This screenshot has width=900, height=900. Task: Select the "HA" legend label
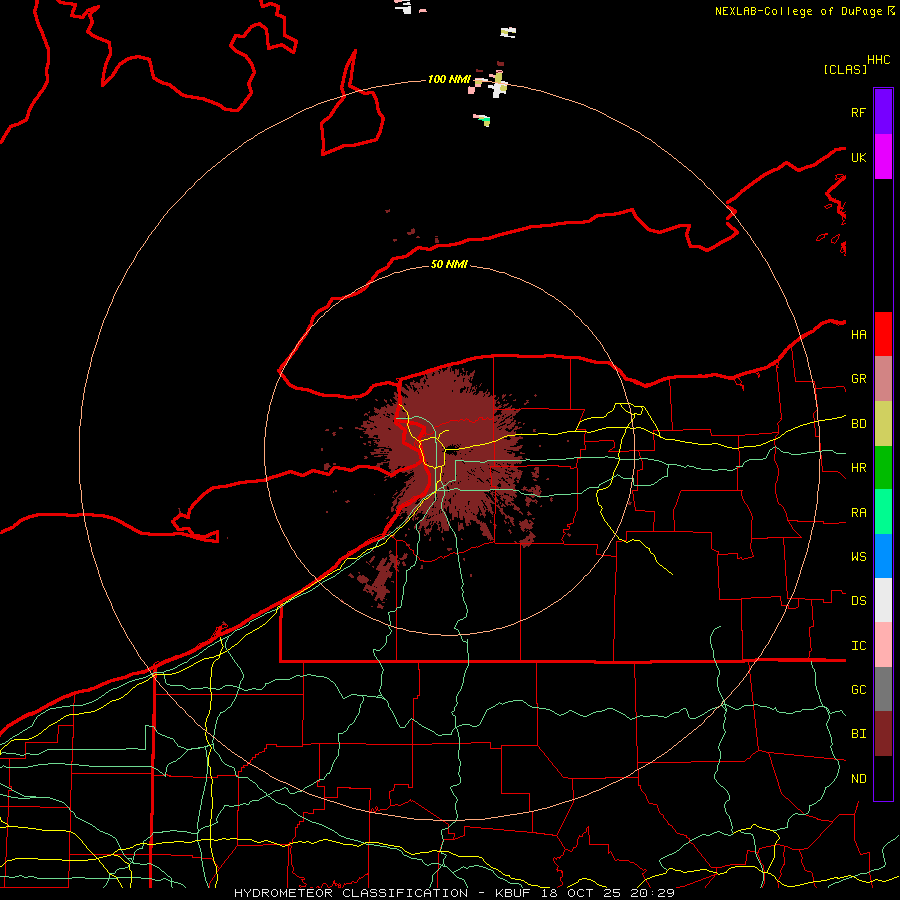[858, 335]
